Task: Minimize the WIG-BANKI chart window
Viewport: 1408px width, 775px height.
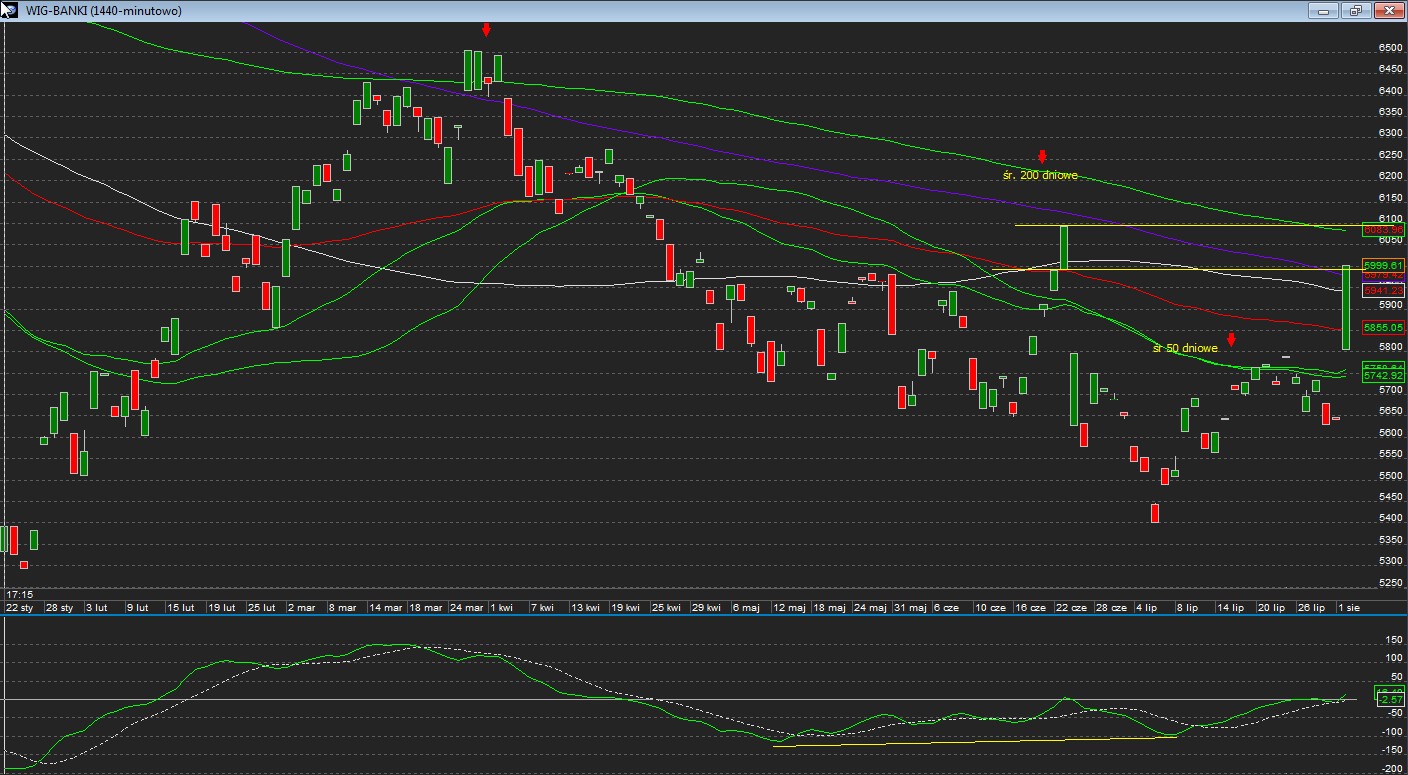Action: click(x=1323, y=10)
